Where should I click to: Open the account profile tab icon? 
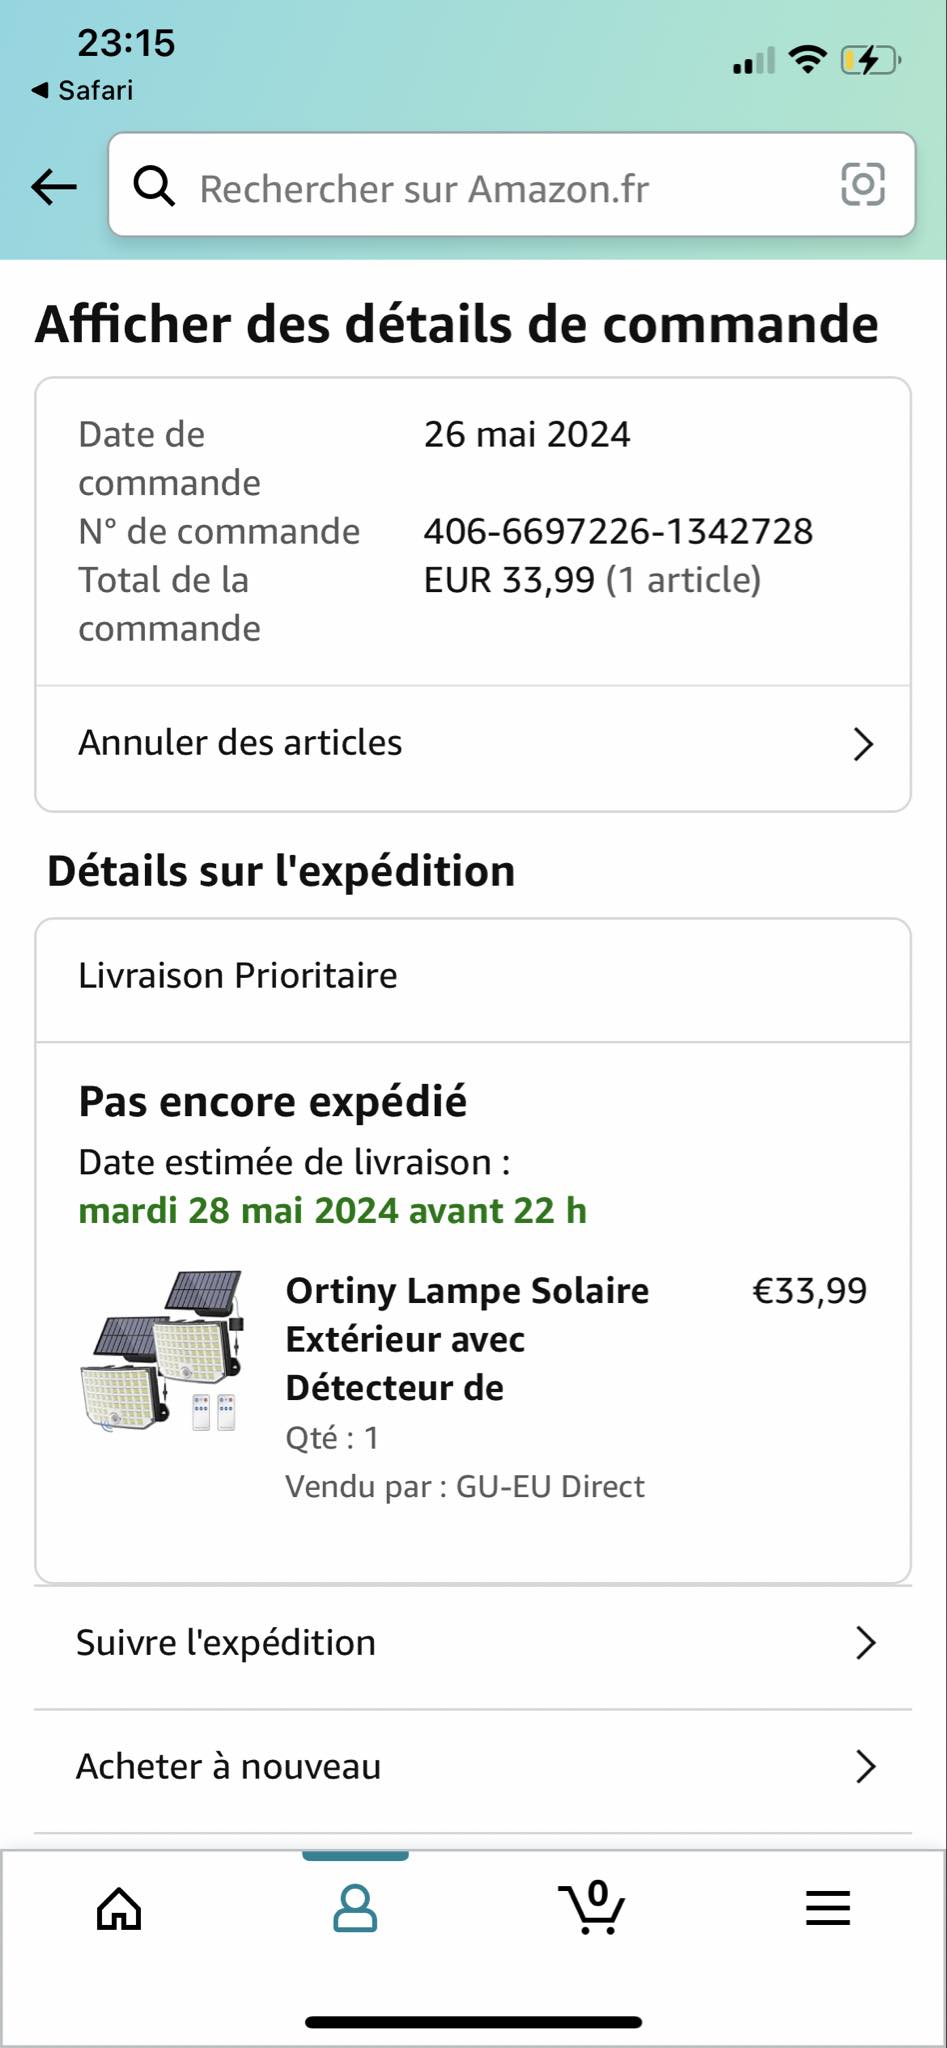(x=355, y=1908)
